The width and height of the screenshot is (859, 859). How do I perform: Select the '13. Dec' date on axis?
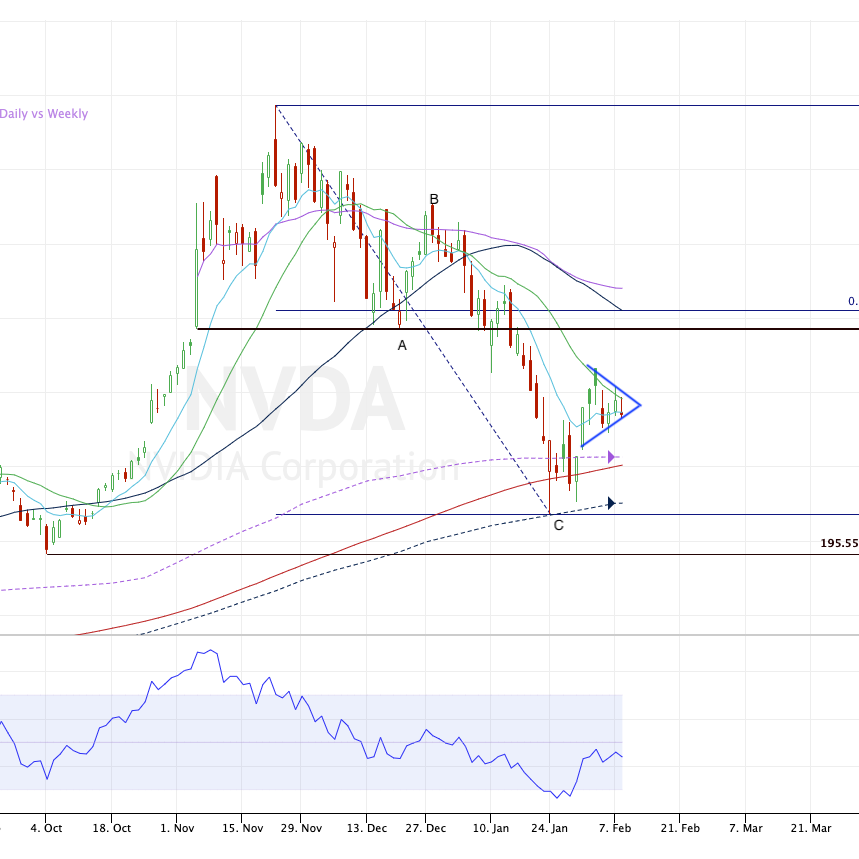(x=366, y=829)
